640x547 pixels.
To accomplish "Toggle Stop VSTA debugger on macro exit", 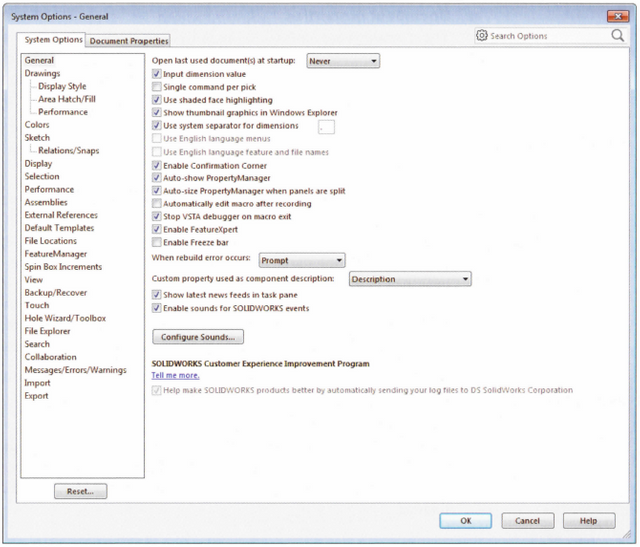I will pyautogui.click(x=157, y=216).
